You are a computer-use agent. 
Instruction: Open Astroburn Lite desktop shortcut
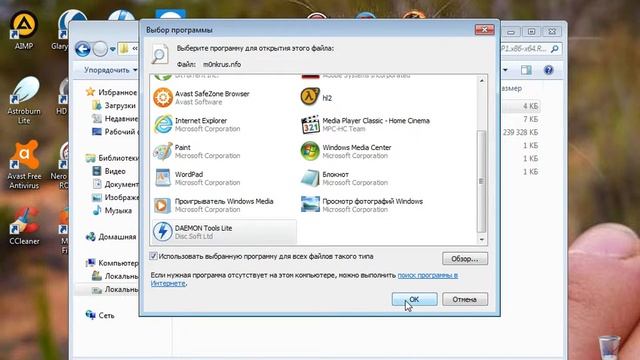(x=24, y=101)
